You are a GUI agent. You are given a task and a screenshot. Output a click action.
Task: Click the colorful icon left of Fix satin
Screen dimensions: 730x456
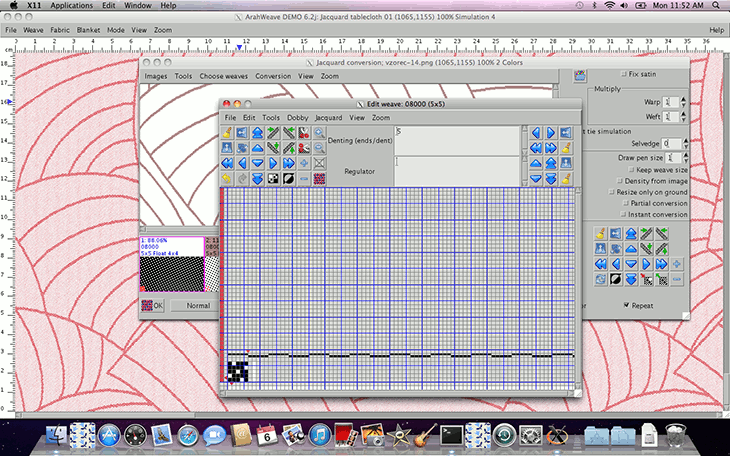coord(580,75)
